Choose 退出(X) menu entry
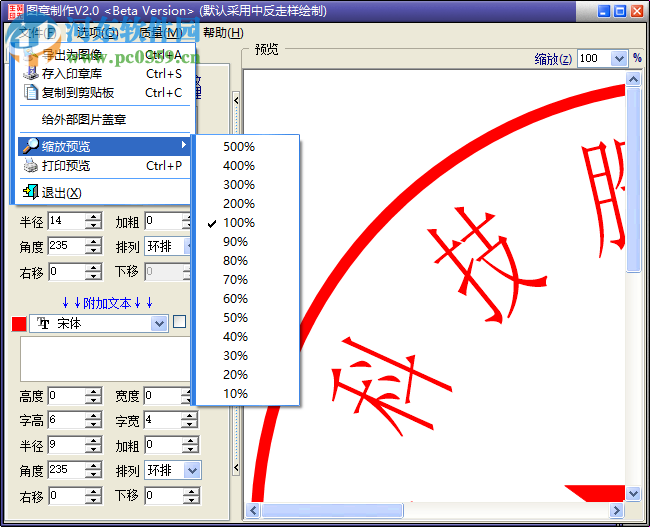 [x=104, y=192]
